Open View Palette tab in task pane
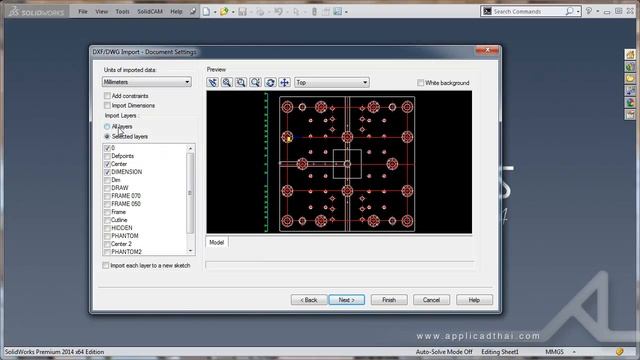640x360 pixels. pos(630,91)
